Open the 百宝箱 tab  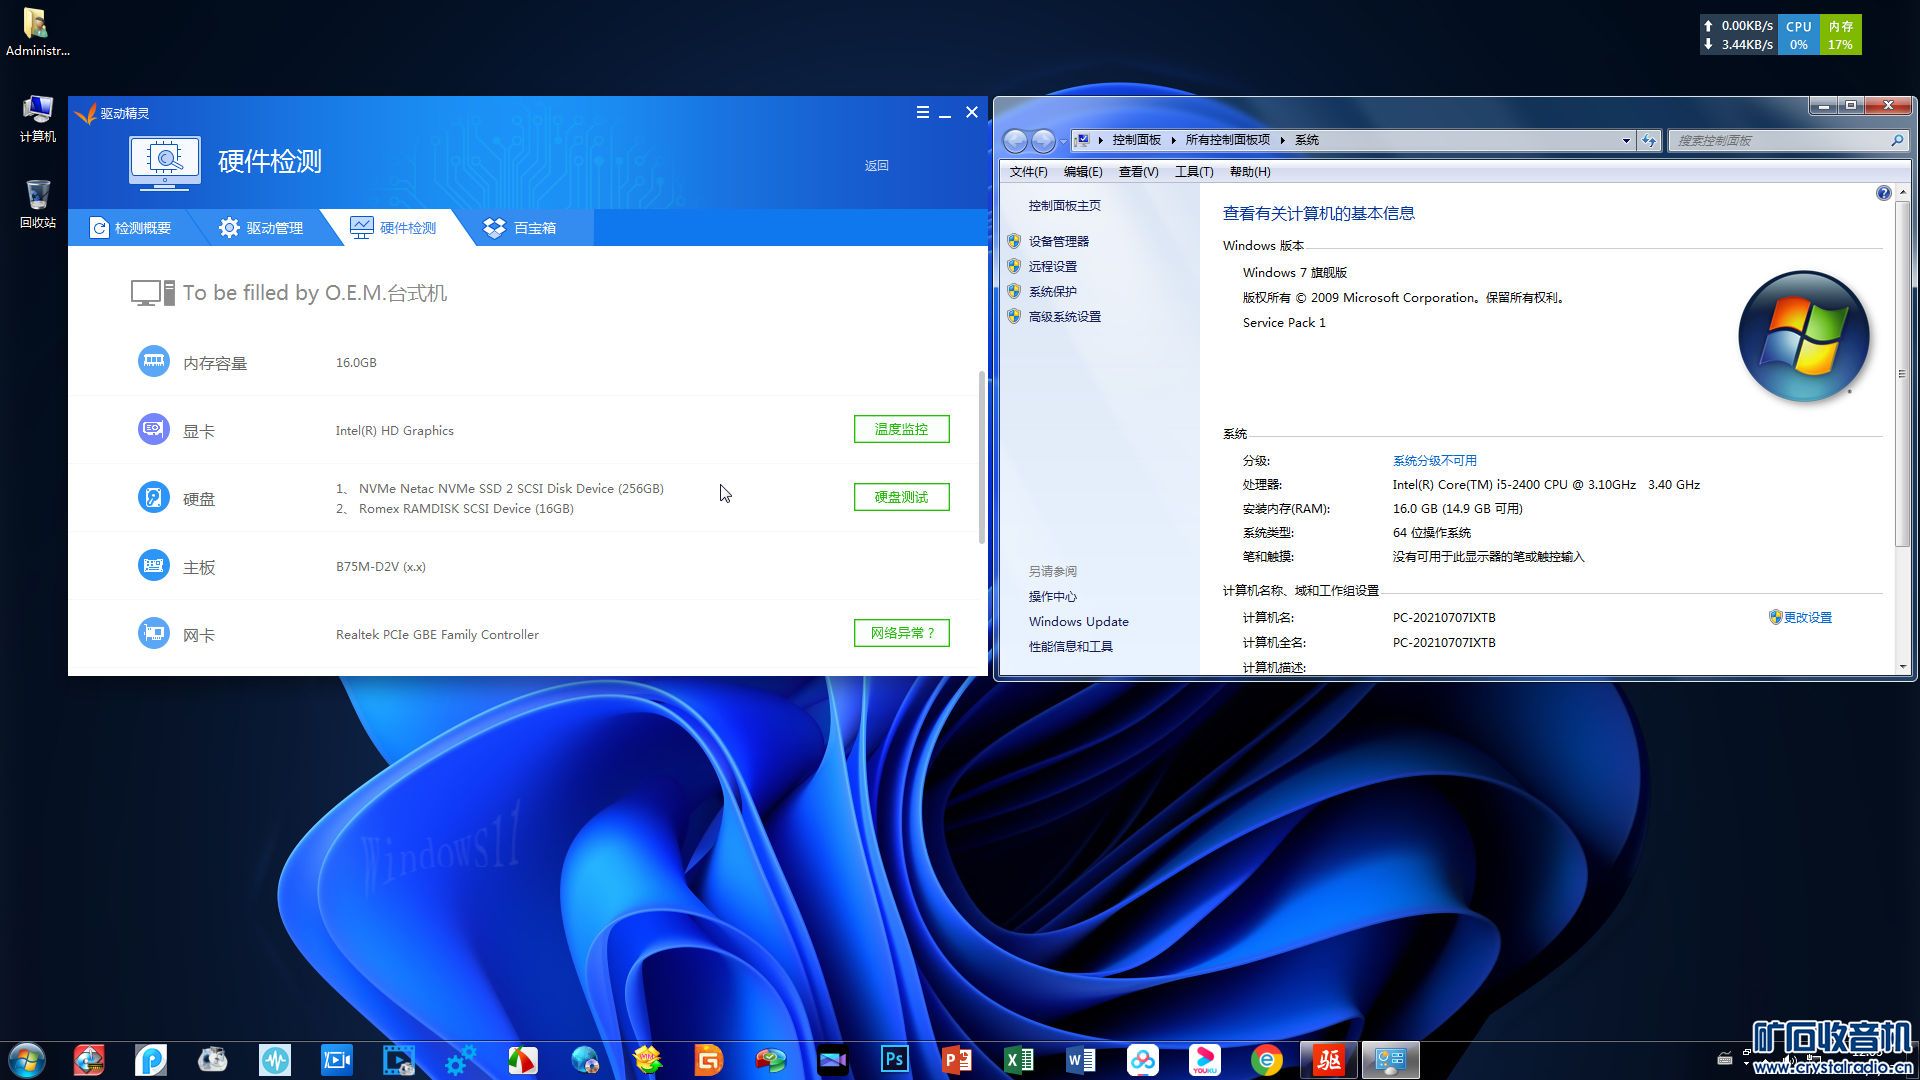pos(520,228)
